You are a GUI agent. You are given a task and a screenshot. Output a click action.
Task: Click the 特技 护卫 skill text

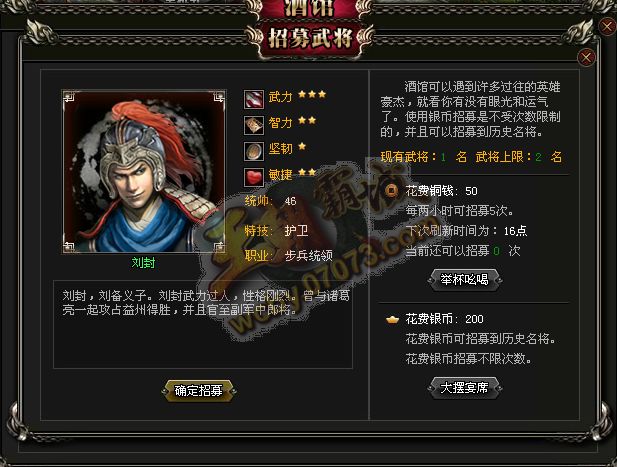coord(276,231)
